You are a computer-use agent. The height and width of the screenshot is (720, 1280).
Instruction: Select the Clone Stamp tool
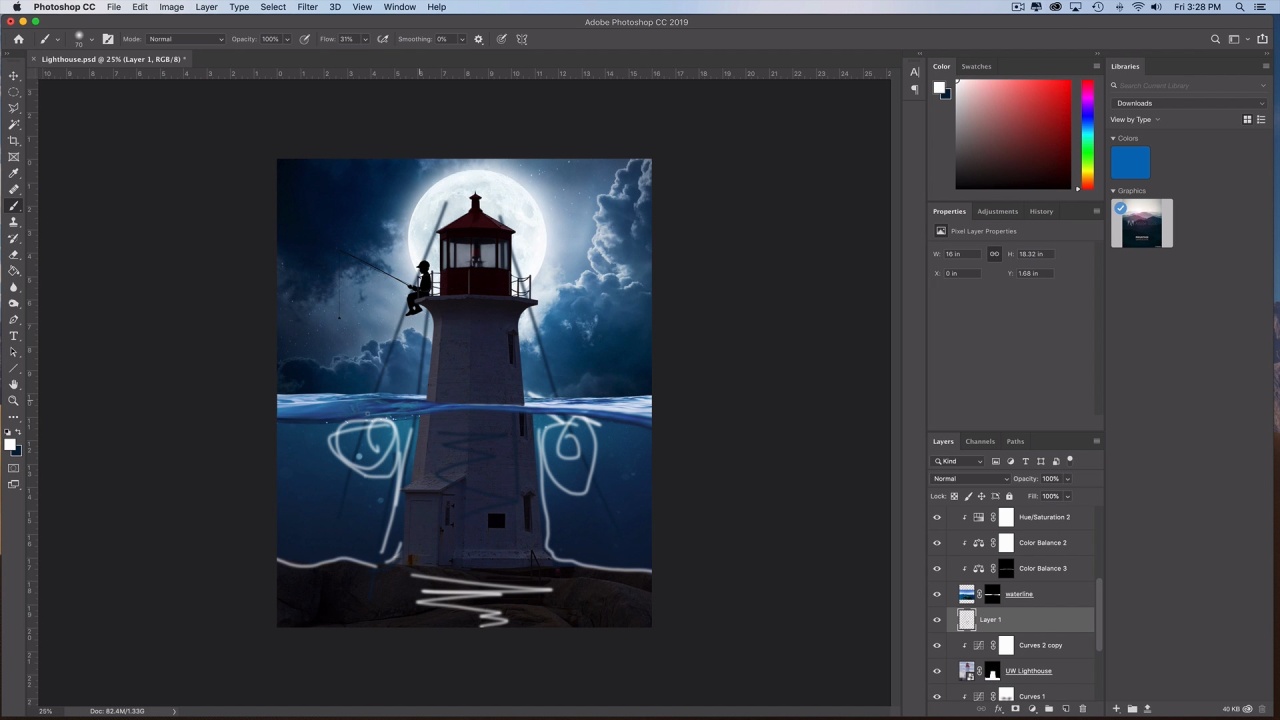(14, 222)
